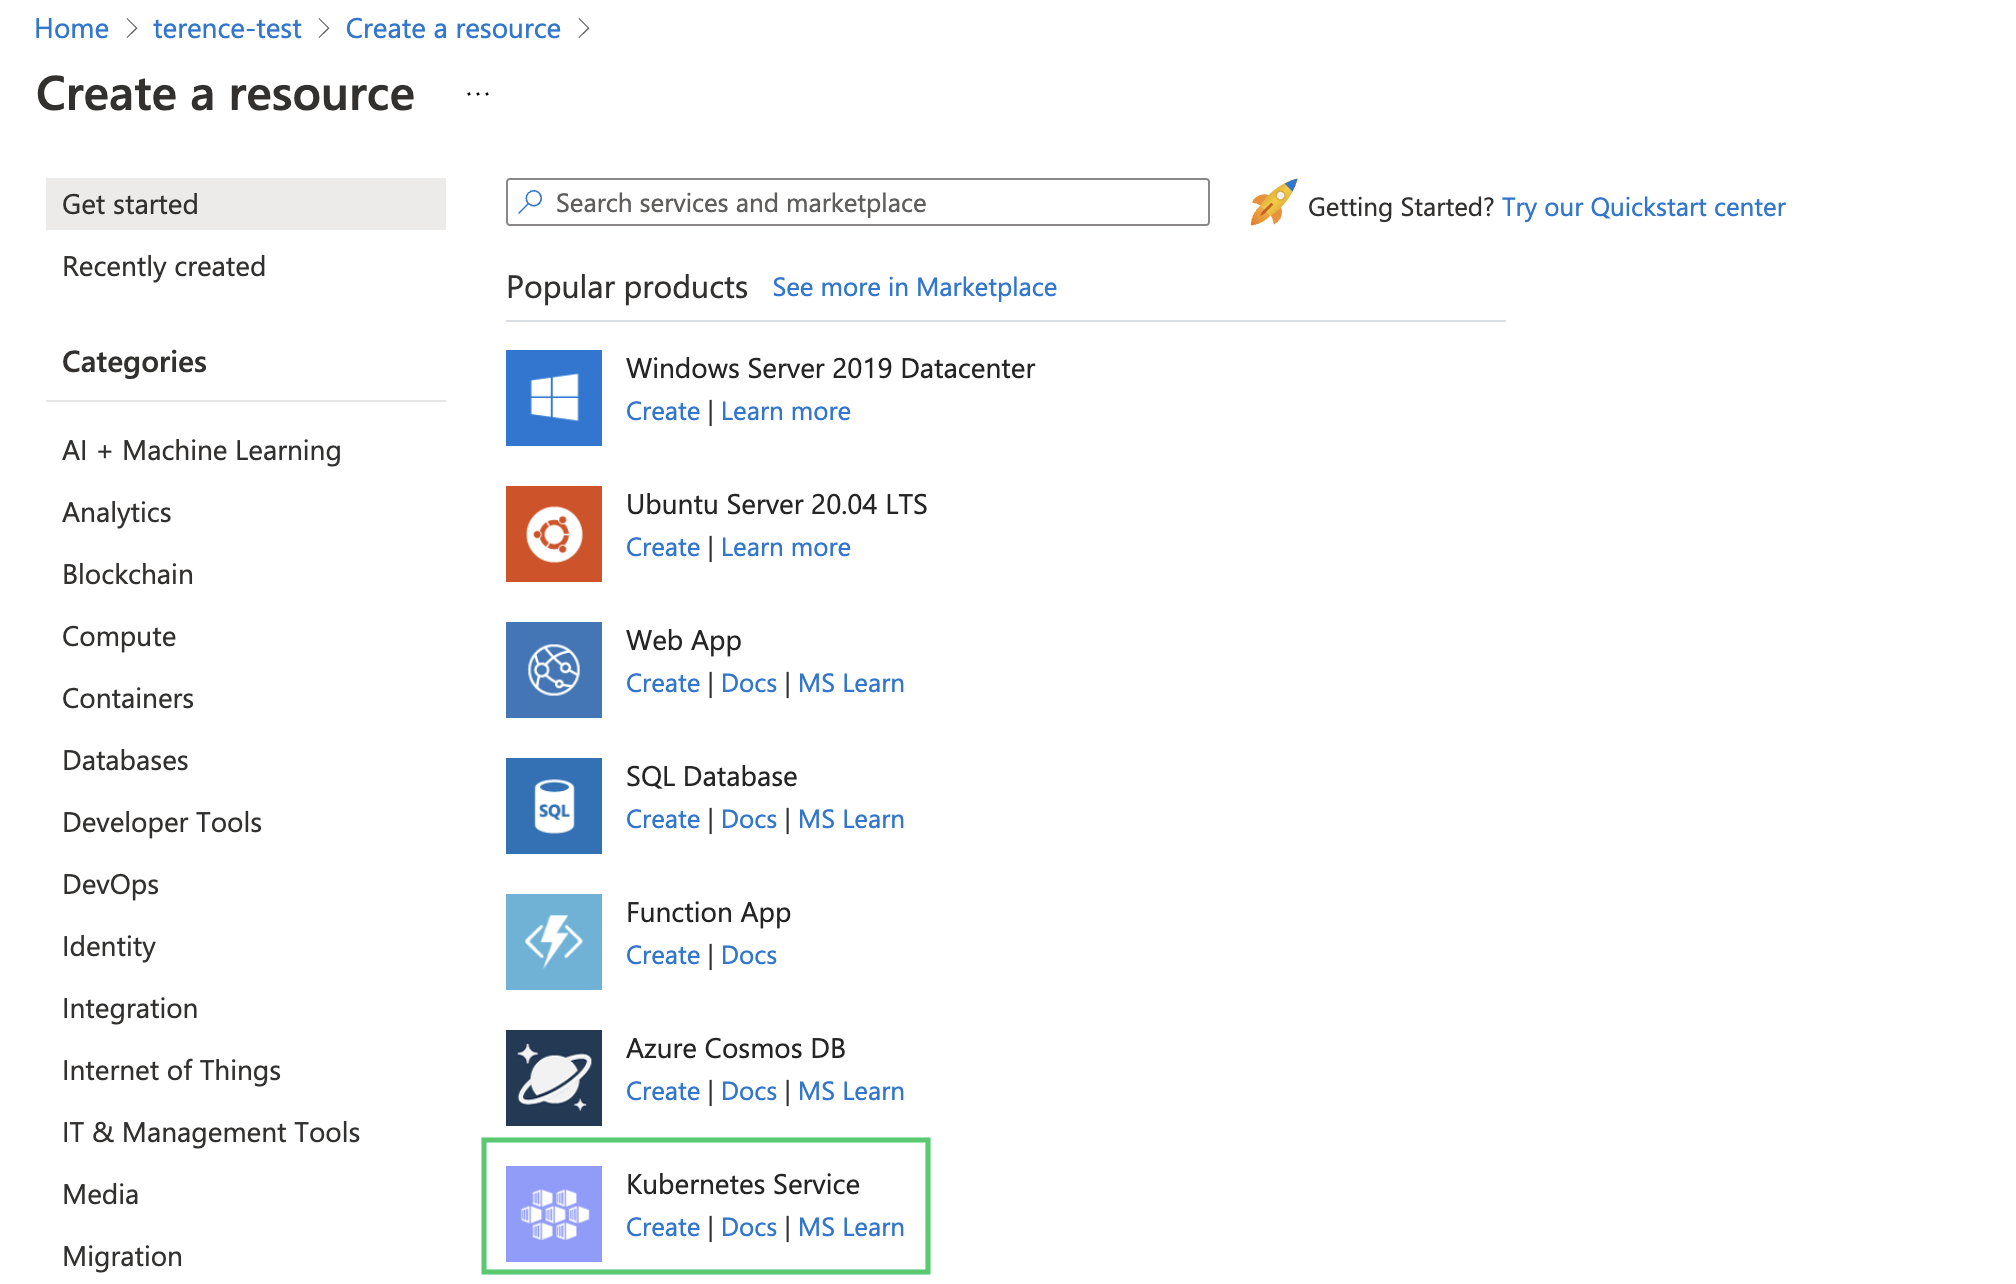Click the Getting Started rocket icon

1272,203
